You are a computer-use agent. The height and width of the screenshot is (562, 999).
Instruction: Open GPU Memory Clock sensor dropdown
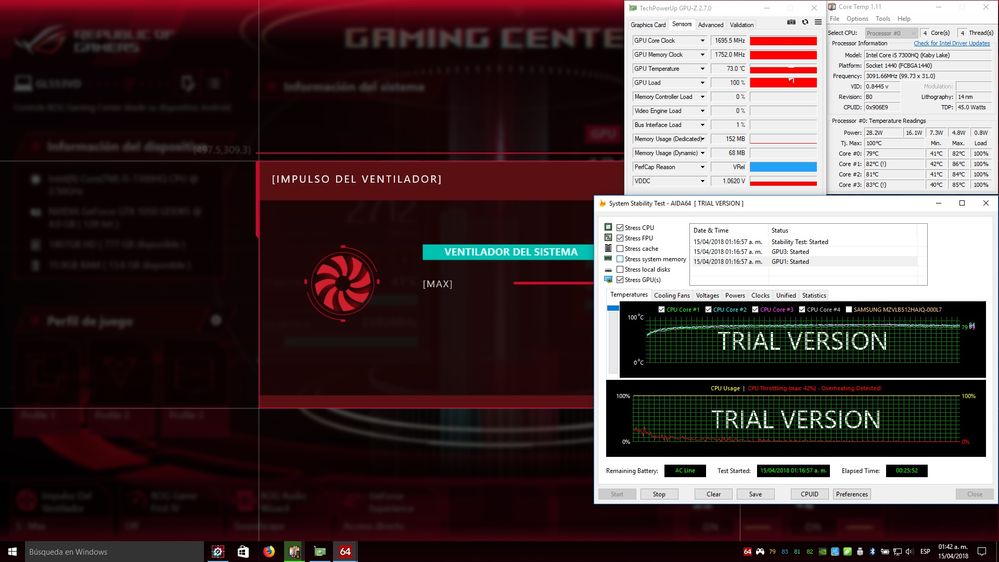point(702,55)
